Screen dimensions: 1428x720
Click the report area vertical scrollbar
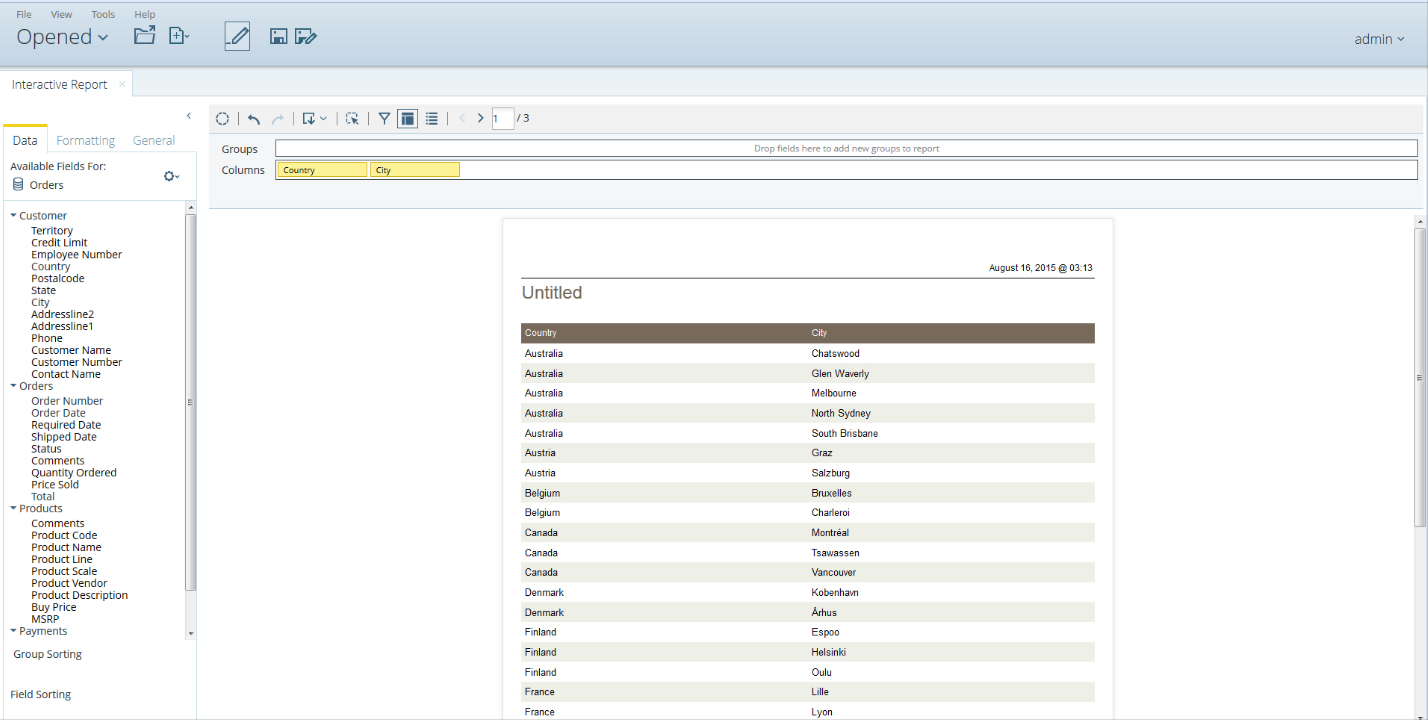click(1420, 377)
